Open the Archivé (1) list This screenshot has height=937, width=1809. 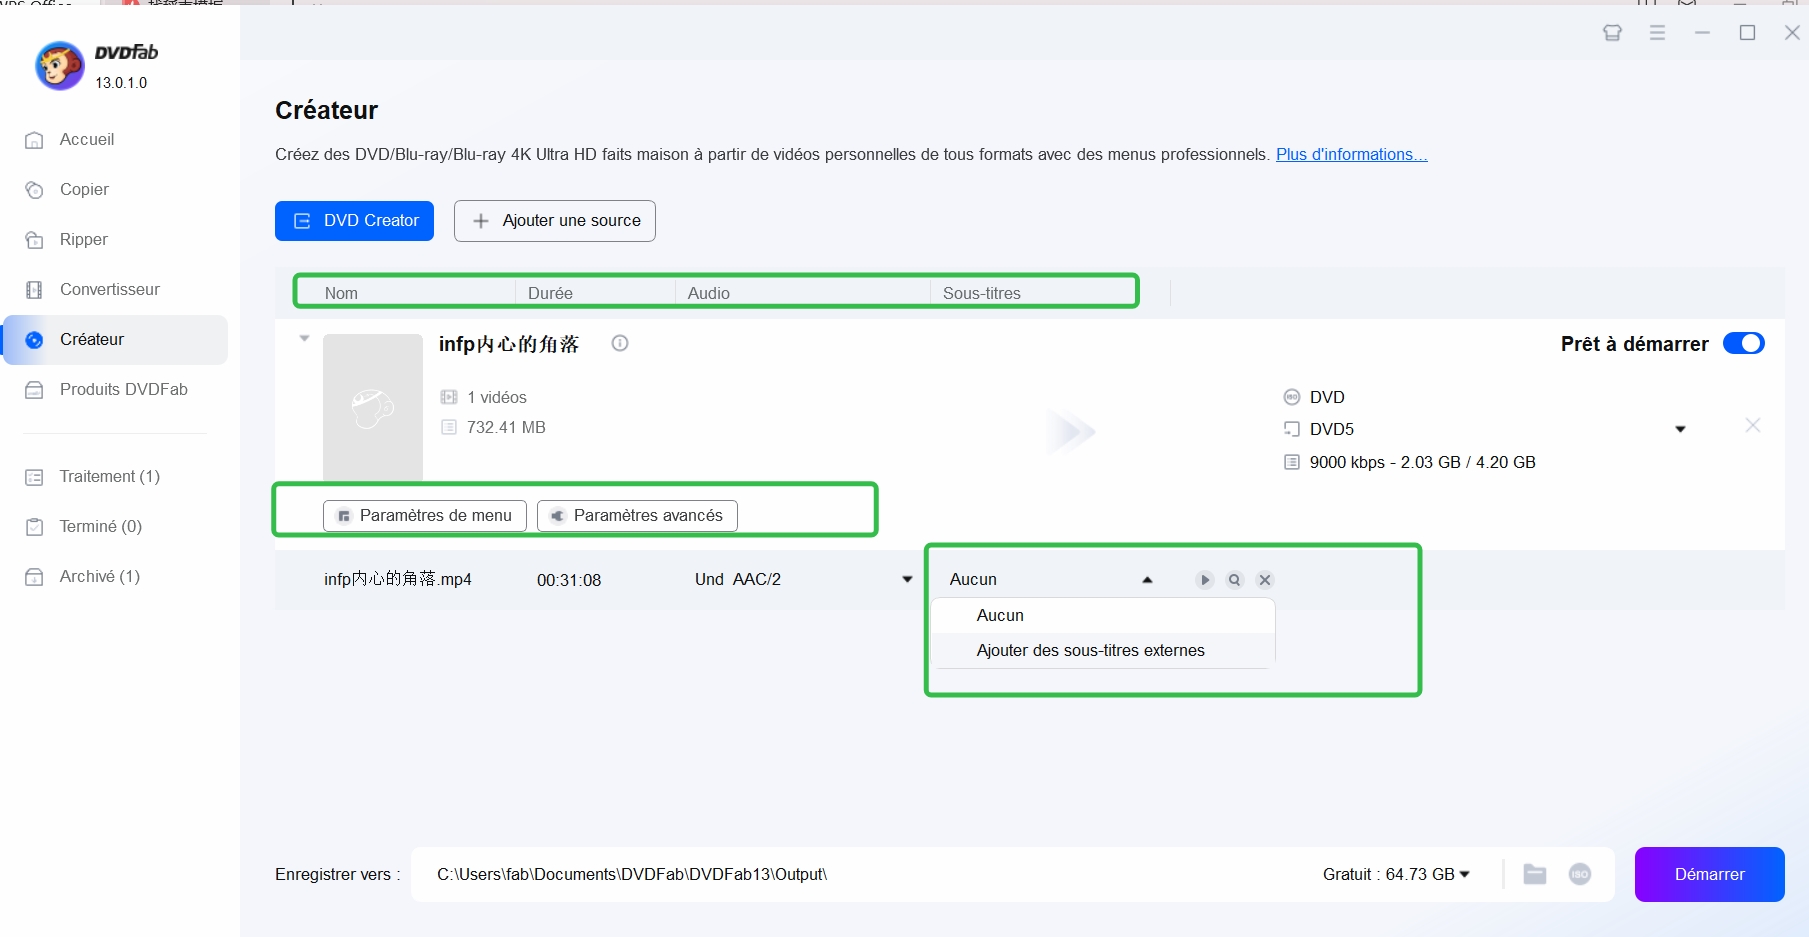99,577
